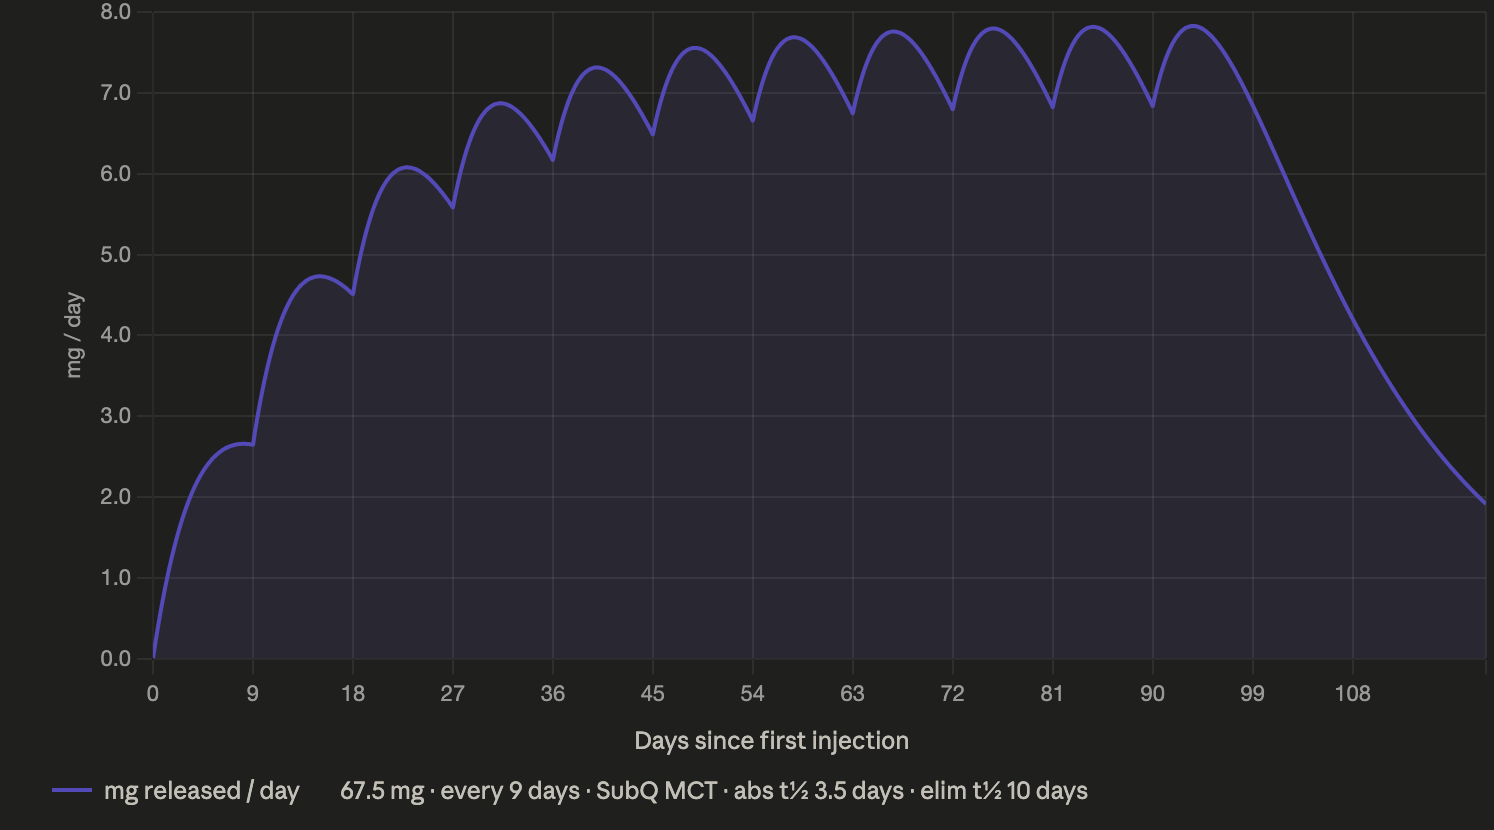Click the curve's trough at day 45
Image resolution: width=1494 pixels, height=830 pixels.
click(653, 134)
